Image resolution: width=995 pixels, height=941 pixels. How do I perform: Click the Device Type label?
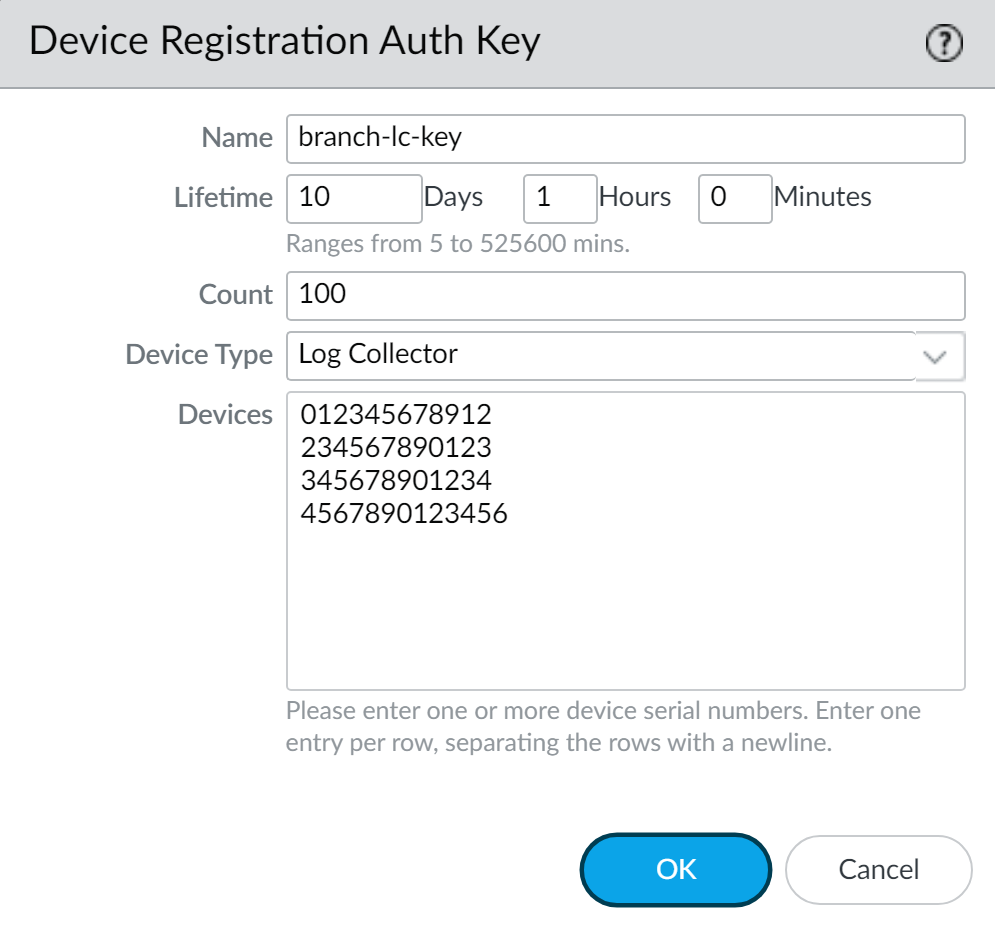(x=199, y=355)
